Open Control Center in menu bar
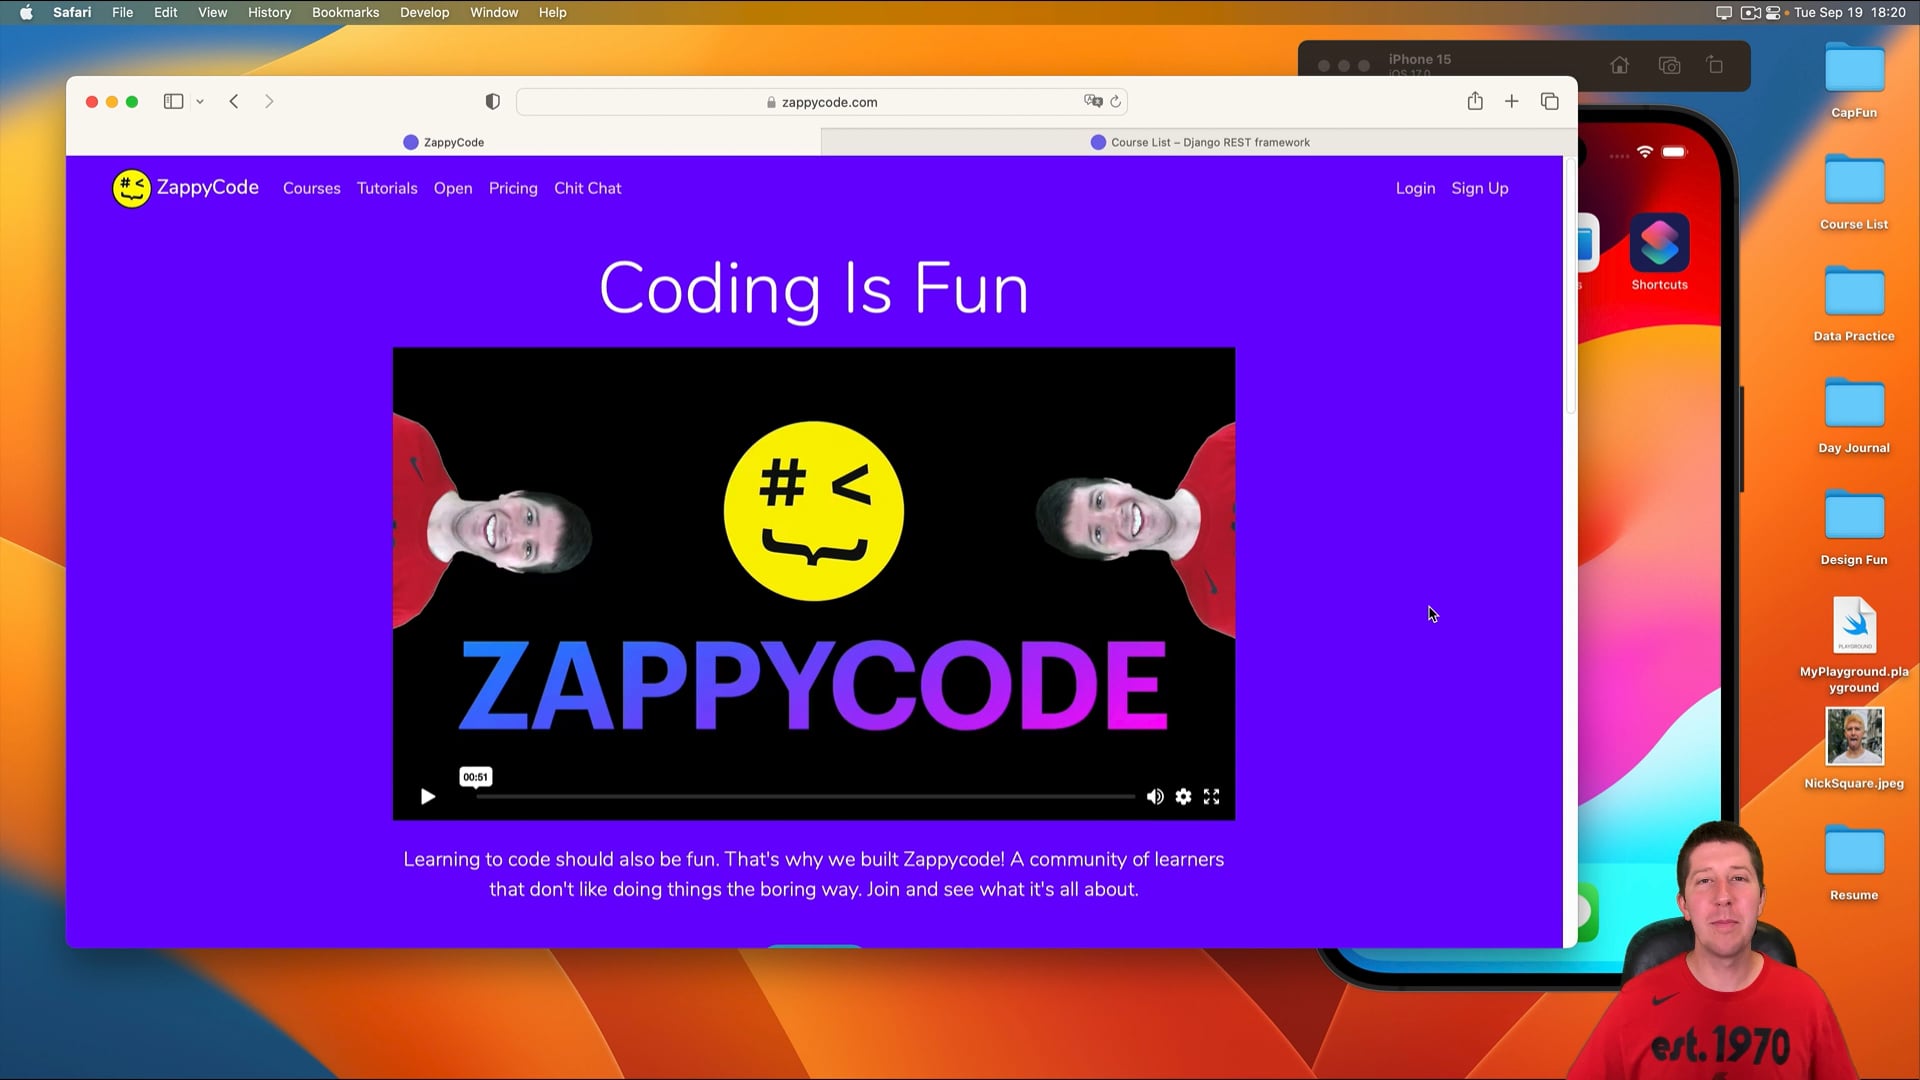1920x1080 pixels. pos(1773,12)
